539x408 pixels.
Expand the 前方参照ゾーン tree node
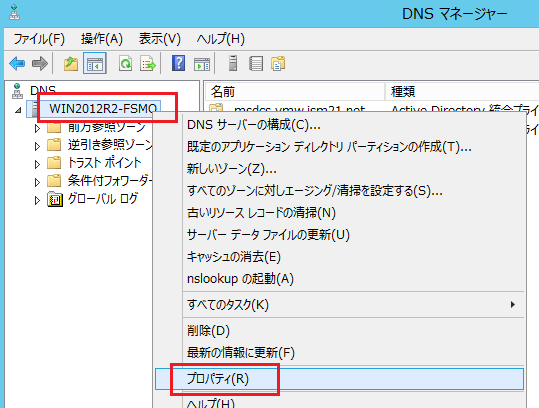(x=37, y=128)
